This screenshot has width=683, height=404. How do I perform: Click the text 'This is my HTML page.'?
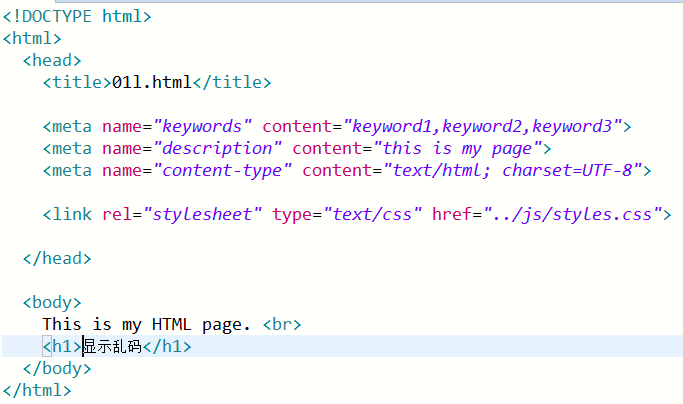coord(147,325)
